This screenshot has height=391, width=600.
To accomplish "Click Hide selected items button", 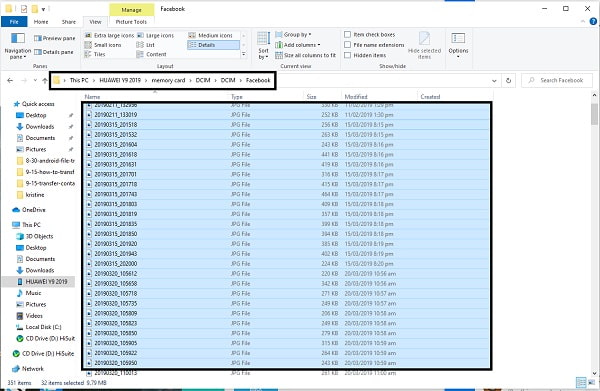I will (x=424, y=46).
